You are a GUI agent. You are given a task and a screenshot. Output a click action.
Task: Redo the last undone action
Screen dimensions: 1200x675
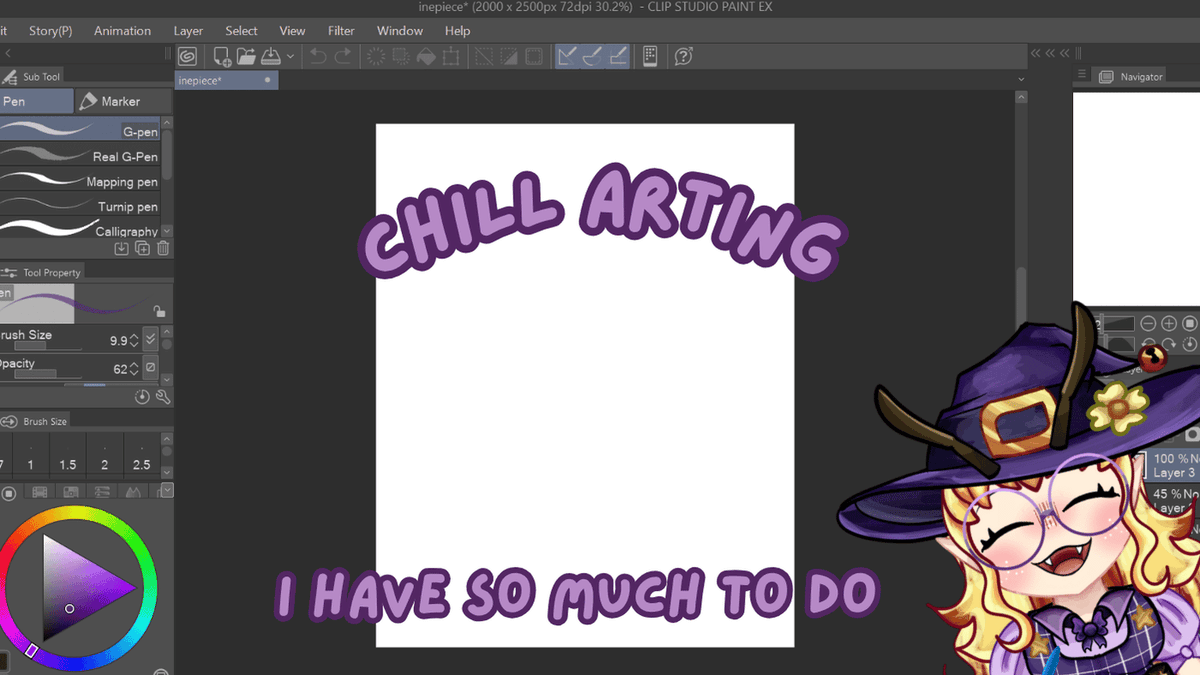(x=343, y=57)
